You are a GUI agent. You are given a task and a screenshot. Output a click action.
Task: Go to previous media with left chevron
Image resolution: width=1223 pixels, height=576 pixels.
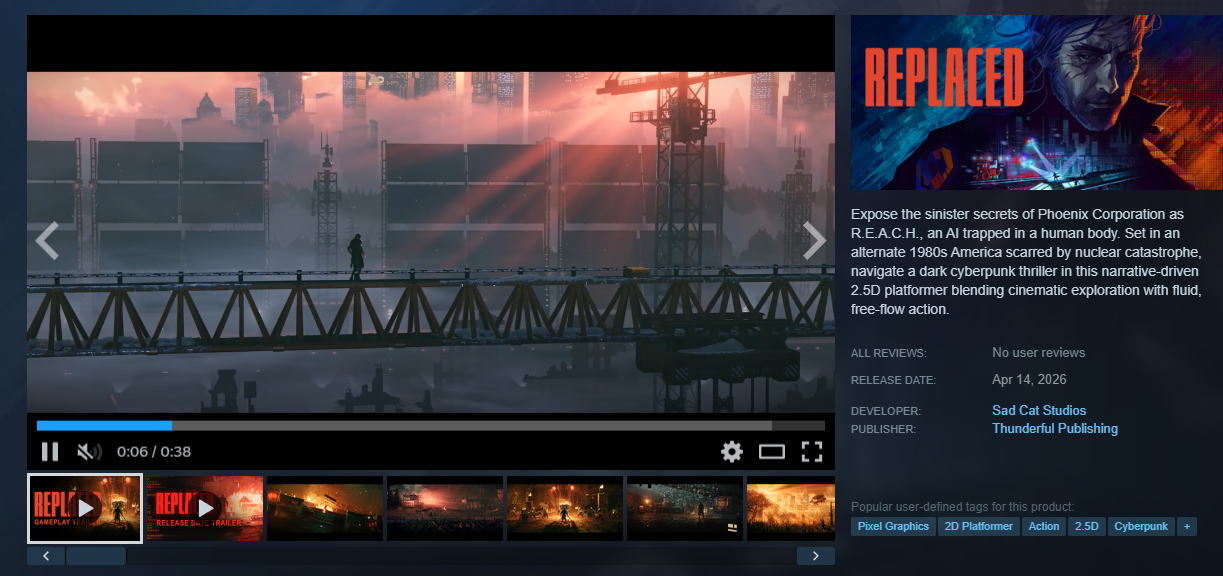47,240
